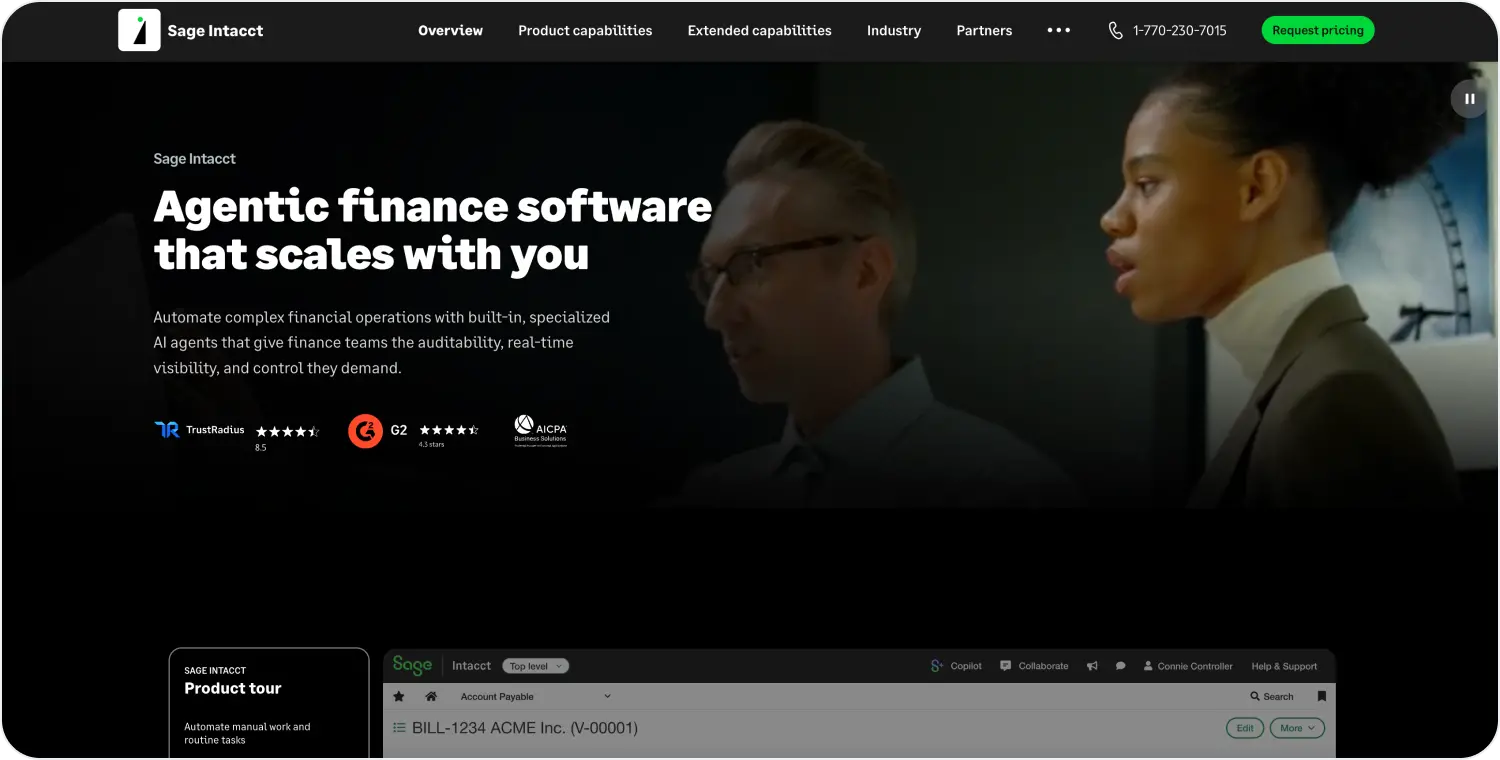Click the home icon
The height and width of the screenshot is (760, 1500).
coord(431,696)
